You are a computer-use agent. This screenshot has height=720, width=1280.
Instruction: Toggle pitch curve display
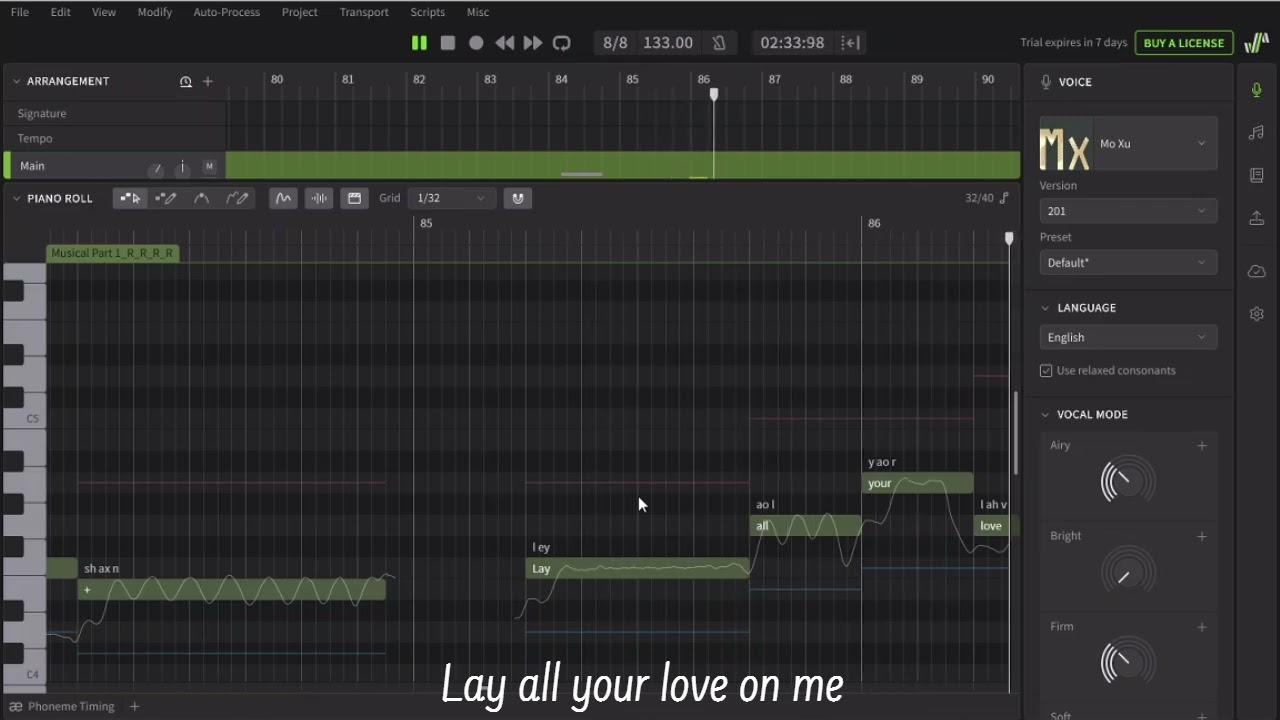pyautogui.click(x=283, y=198)
